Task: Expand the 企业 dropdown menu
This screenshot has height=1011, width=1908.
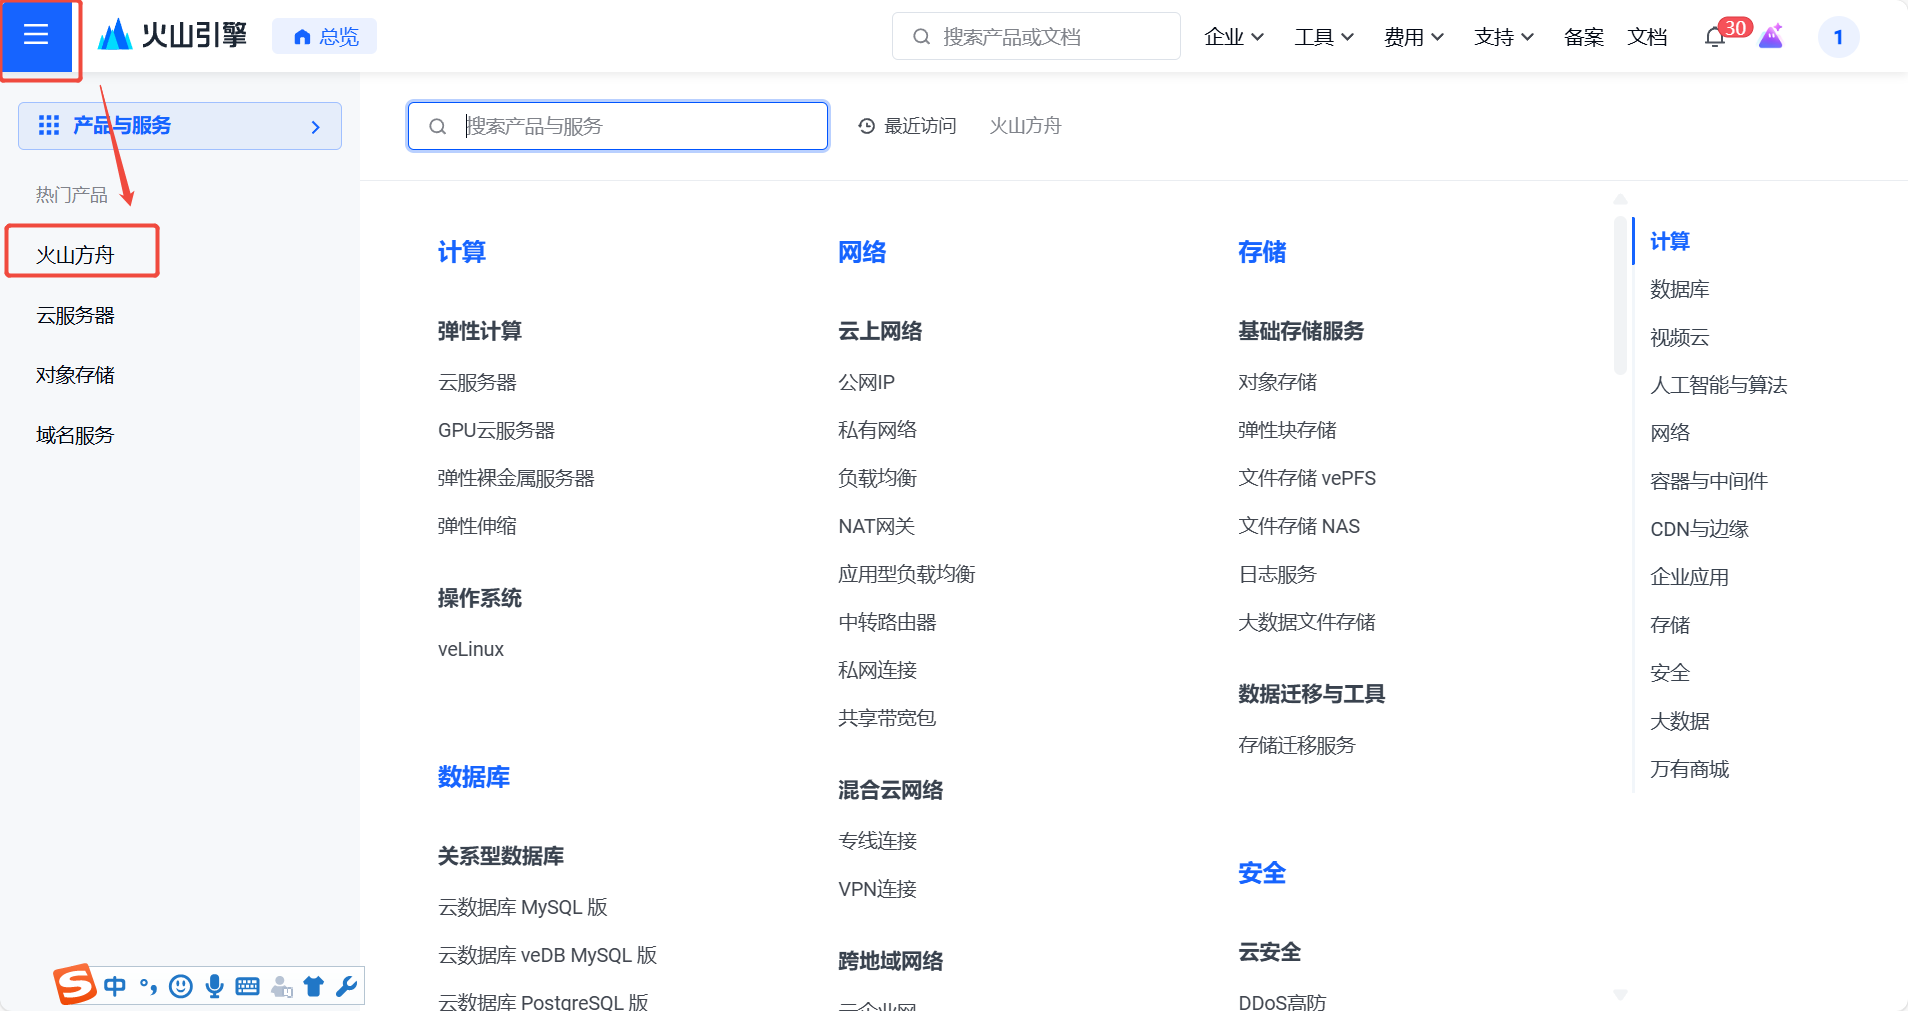Action: [x=1234, y=37]
